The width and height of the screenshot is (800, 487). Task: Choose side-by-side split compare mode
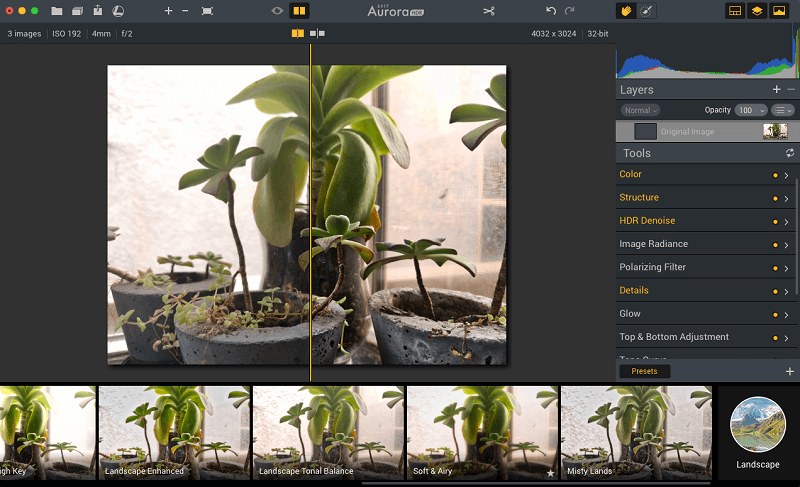(298, 33)
